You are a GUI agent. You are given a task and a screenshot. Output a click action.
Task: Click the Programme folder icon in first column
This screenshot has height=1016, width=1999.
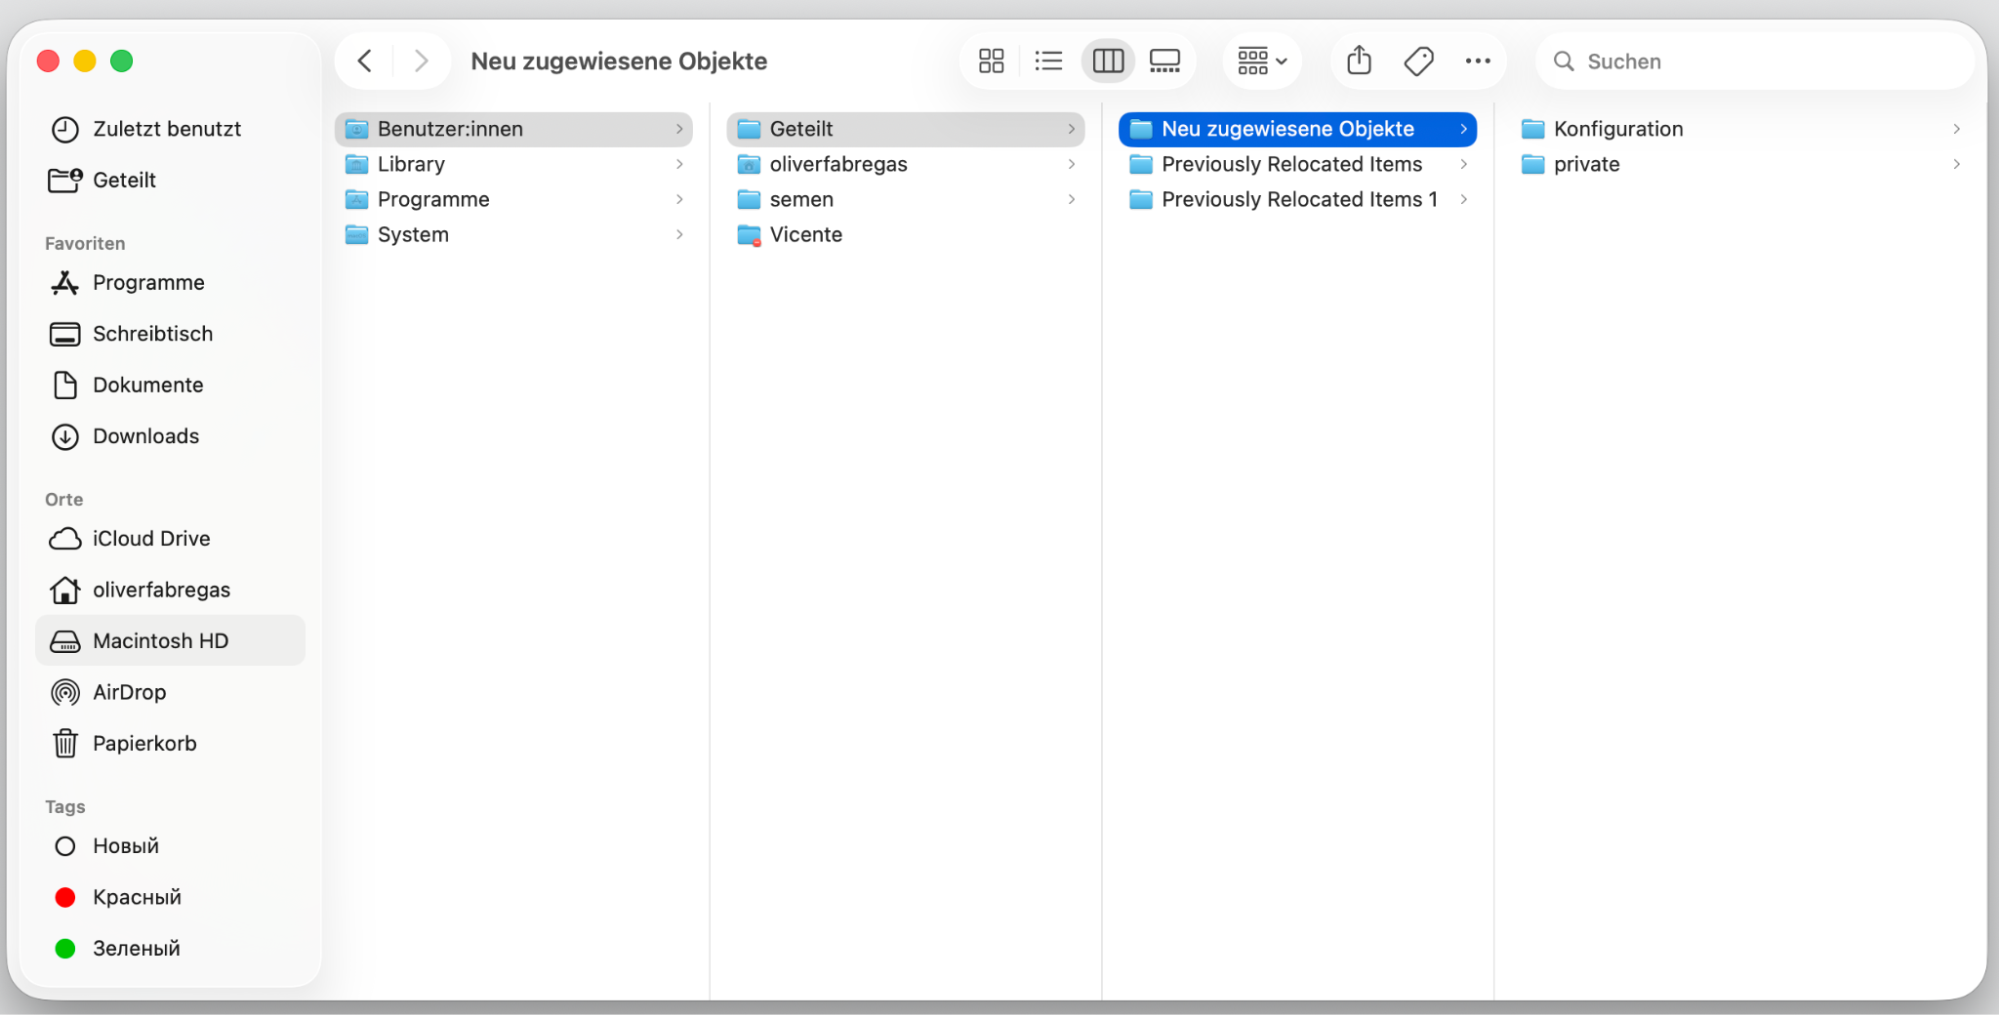click(x=357, y=199)
